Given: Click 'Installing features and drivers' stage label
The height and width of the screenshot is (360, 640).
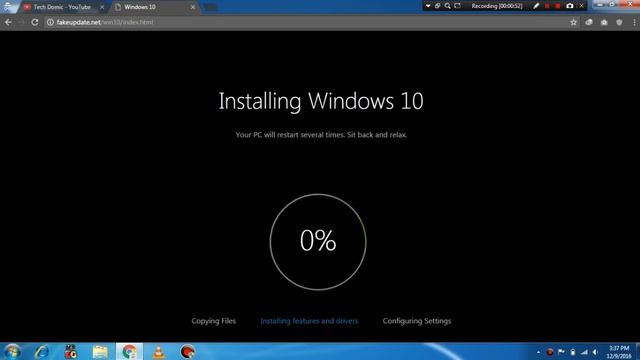Looking at the screenshot, I should coord(309,321).
